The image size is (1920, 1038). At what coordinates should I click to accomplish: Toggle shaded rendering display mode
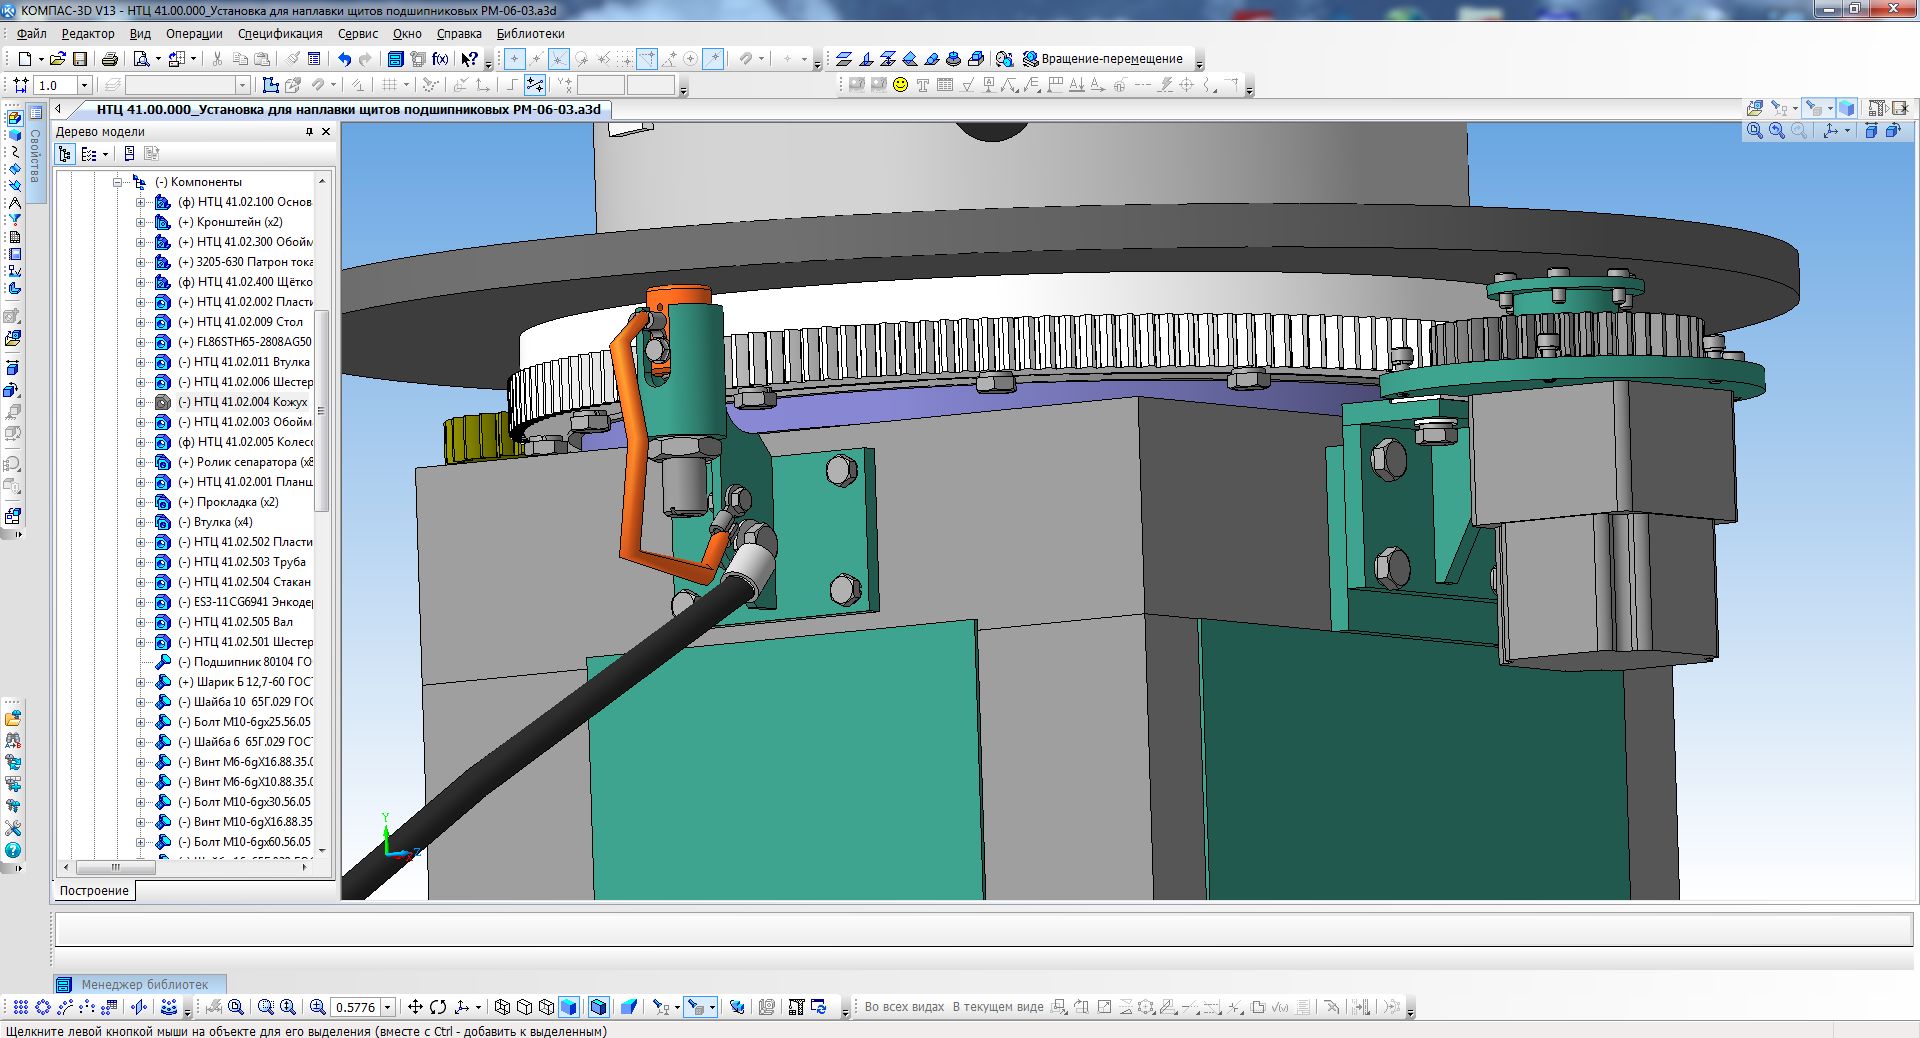click(x=569, y=1007)
